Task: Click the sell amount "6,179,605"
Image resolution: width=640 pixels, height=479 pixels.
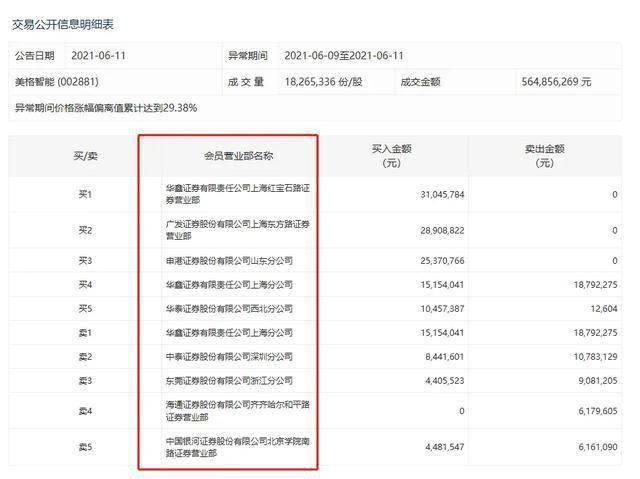Action: coord(598,411)
